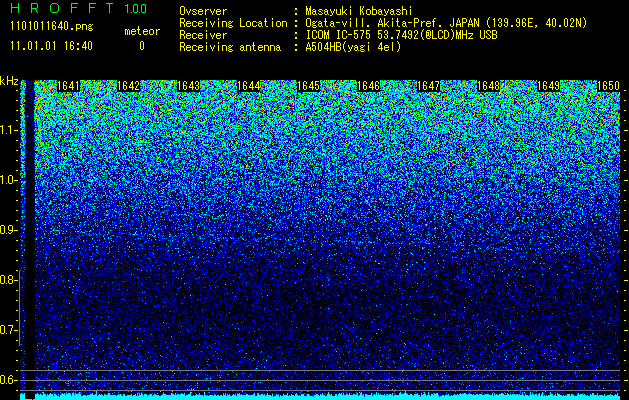This screenshot has height=400, width=629.
Task: Click the 1646 time marker
Action: (368, 86)
